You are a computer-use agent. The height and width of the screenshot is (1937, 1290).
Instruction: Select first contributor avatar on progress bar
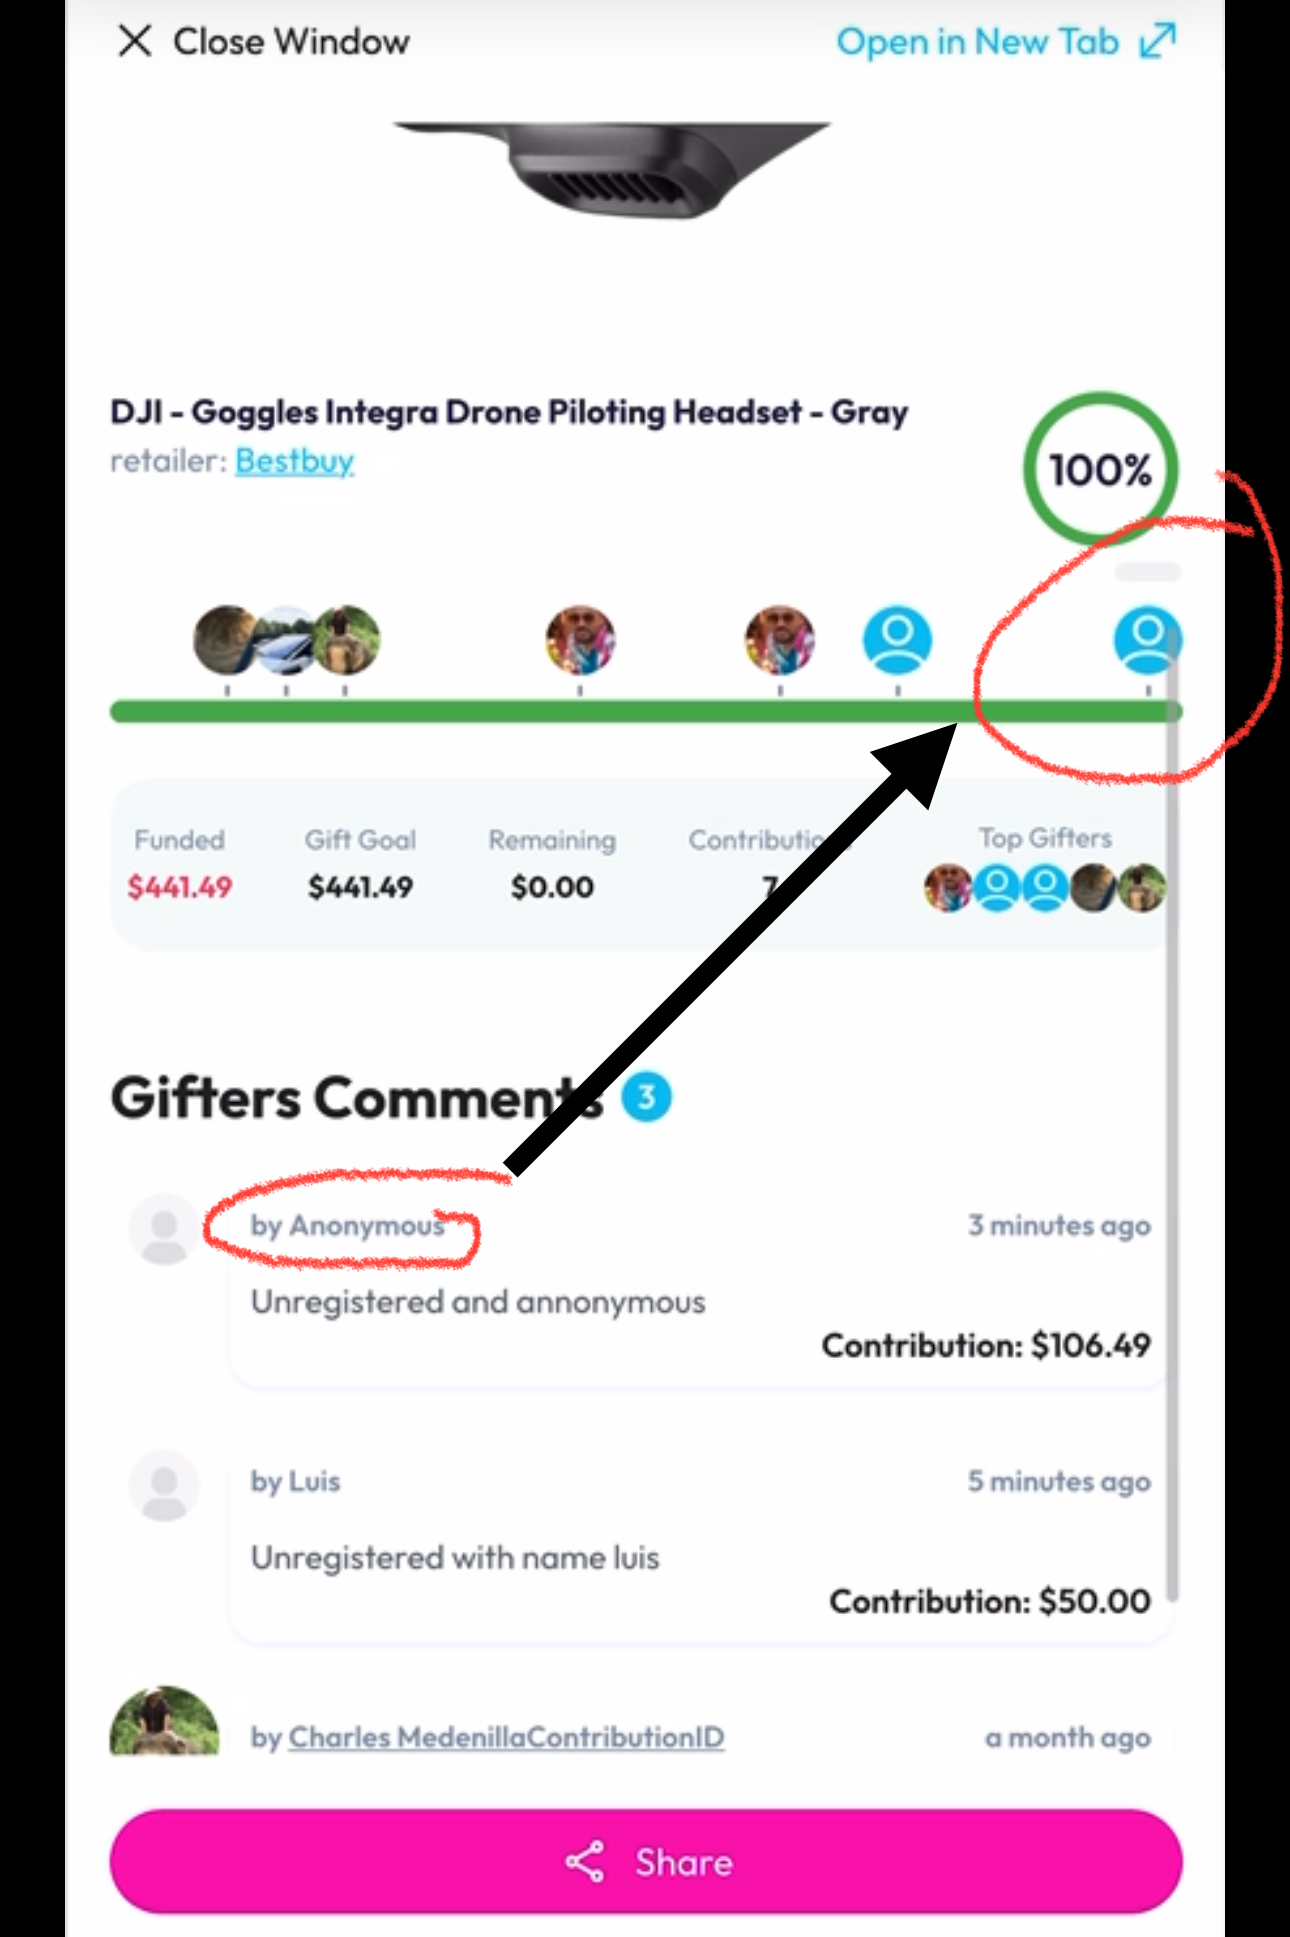(x=227, y=640)
